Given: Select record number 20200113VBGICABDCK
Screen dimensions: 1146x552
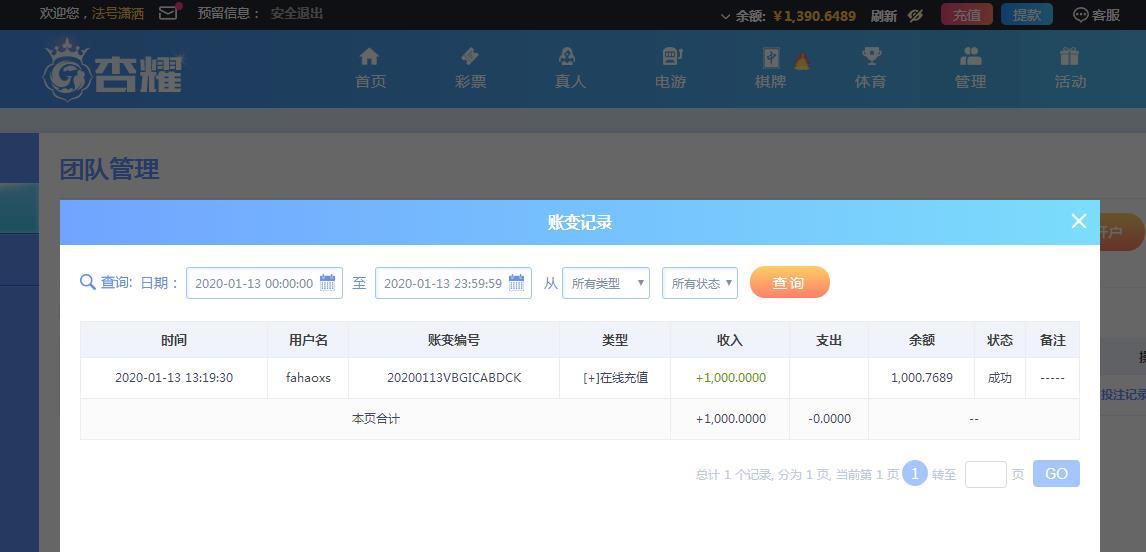Looking at the screenshot, I should click(454, 378).
